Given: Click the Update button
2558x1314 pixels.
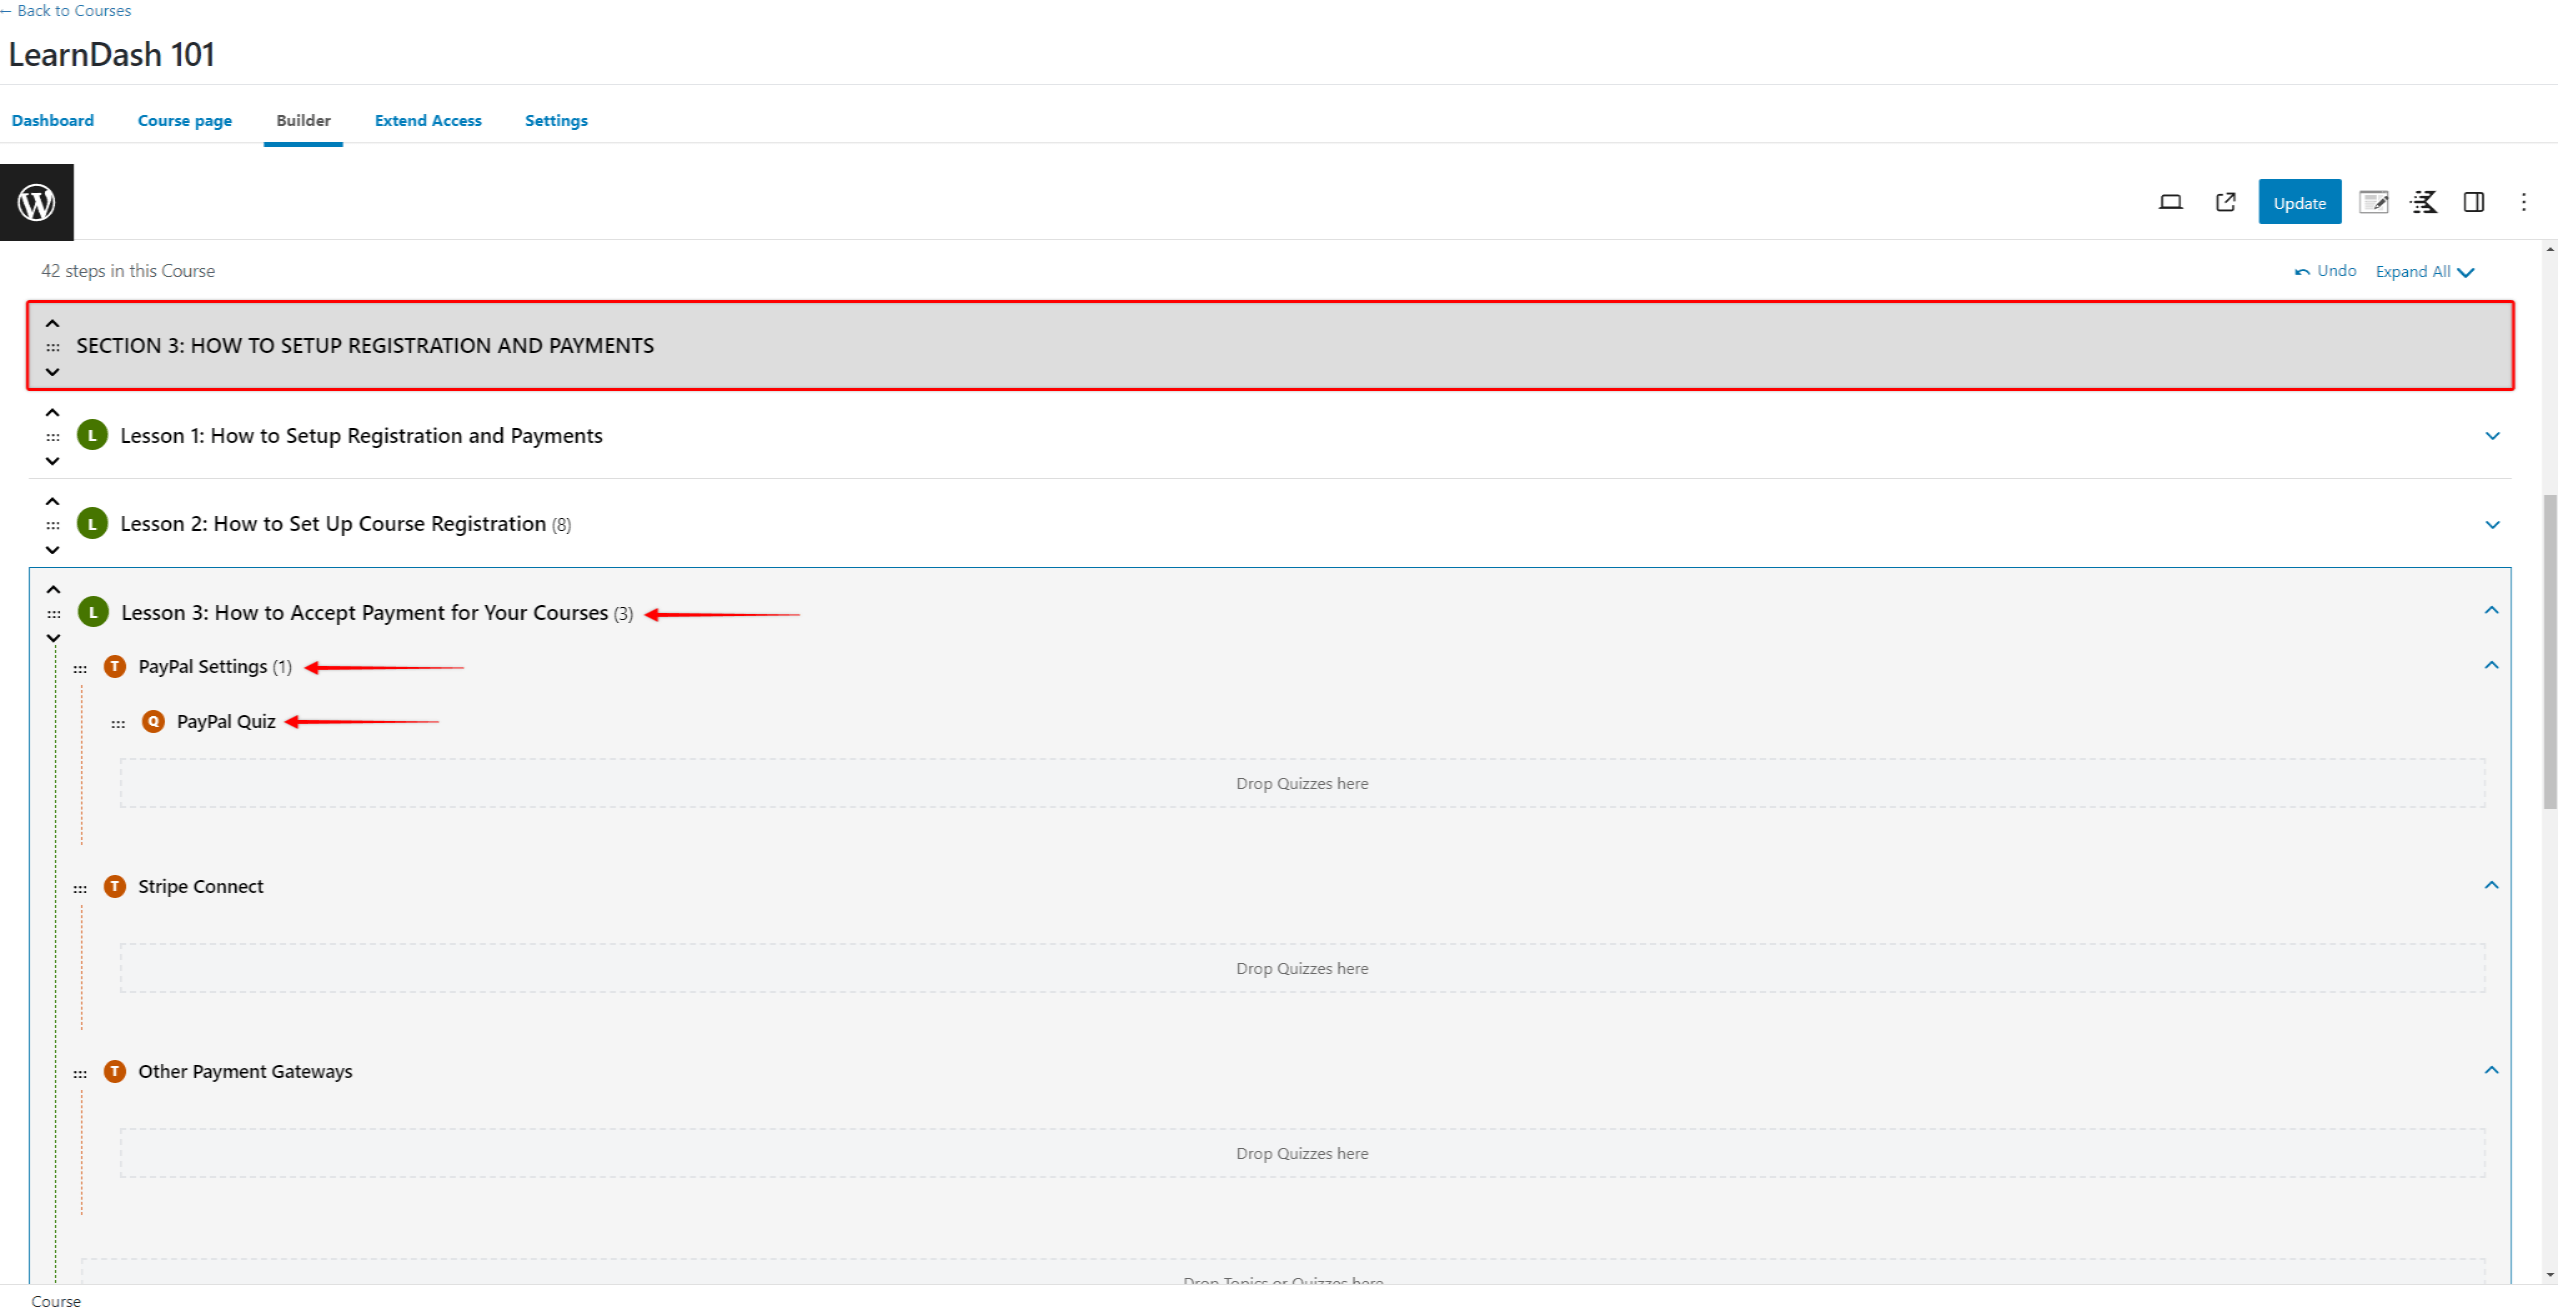Looking at the screenshot, I should click(x=2295, y=201).
